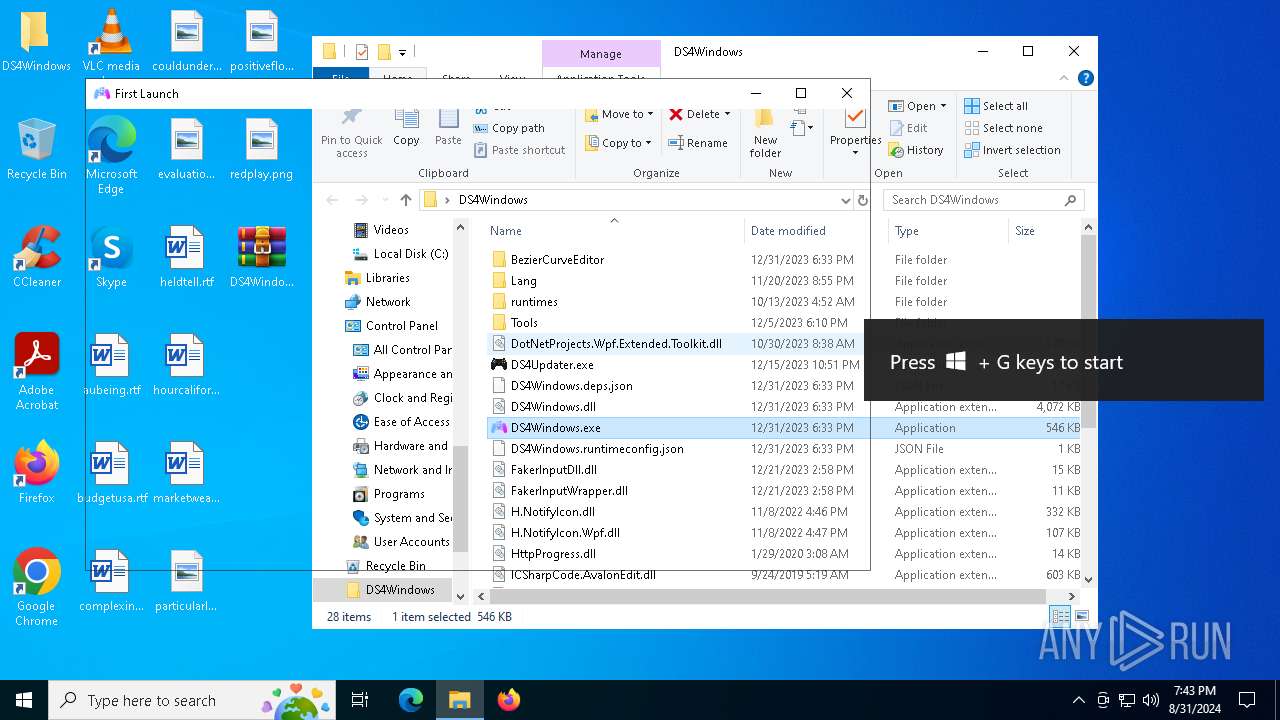Click the Properties checkmark icon in the ribbon
This screenshot has height=720, width=1280.
tap(855, 119)
